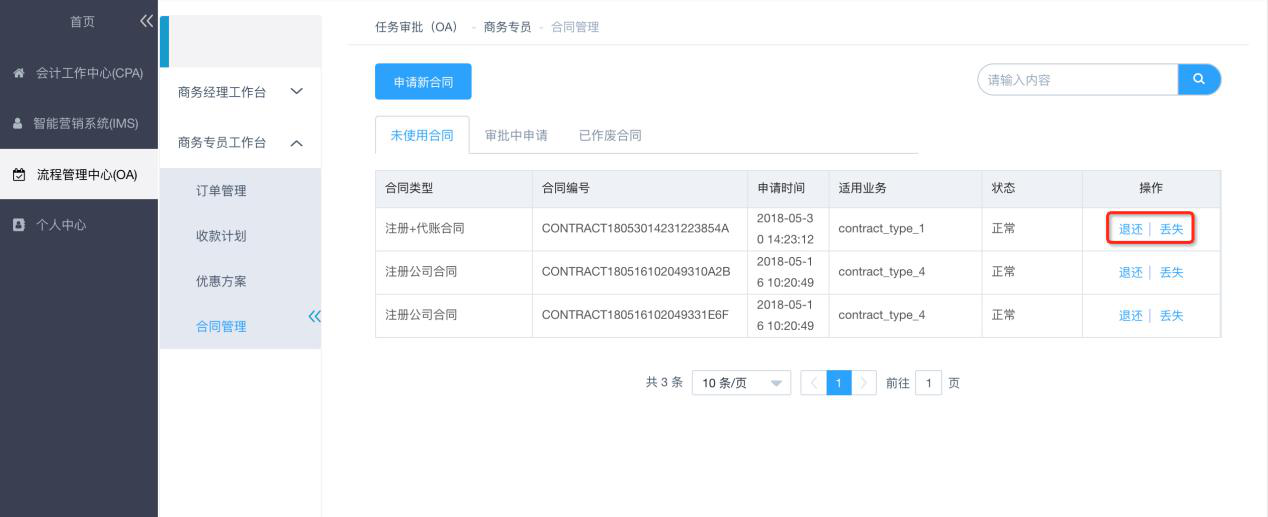Screen dimensions: 1268x517
Task: Select 流程管理中心(OA) menu item
Action: 79,175
